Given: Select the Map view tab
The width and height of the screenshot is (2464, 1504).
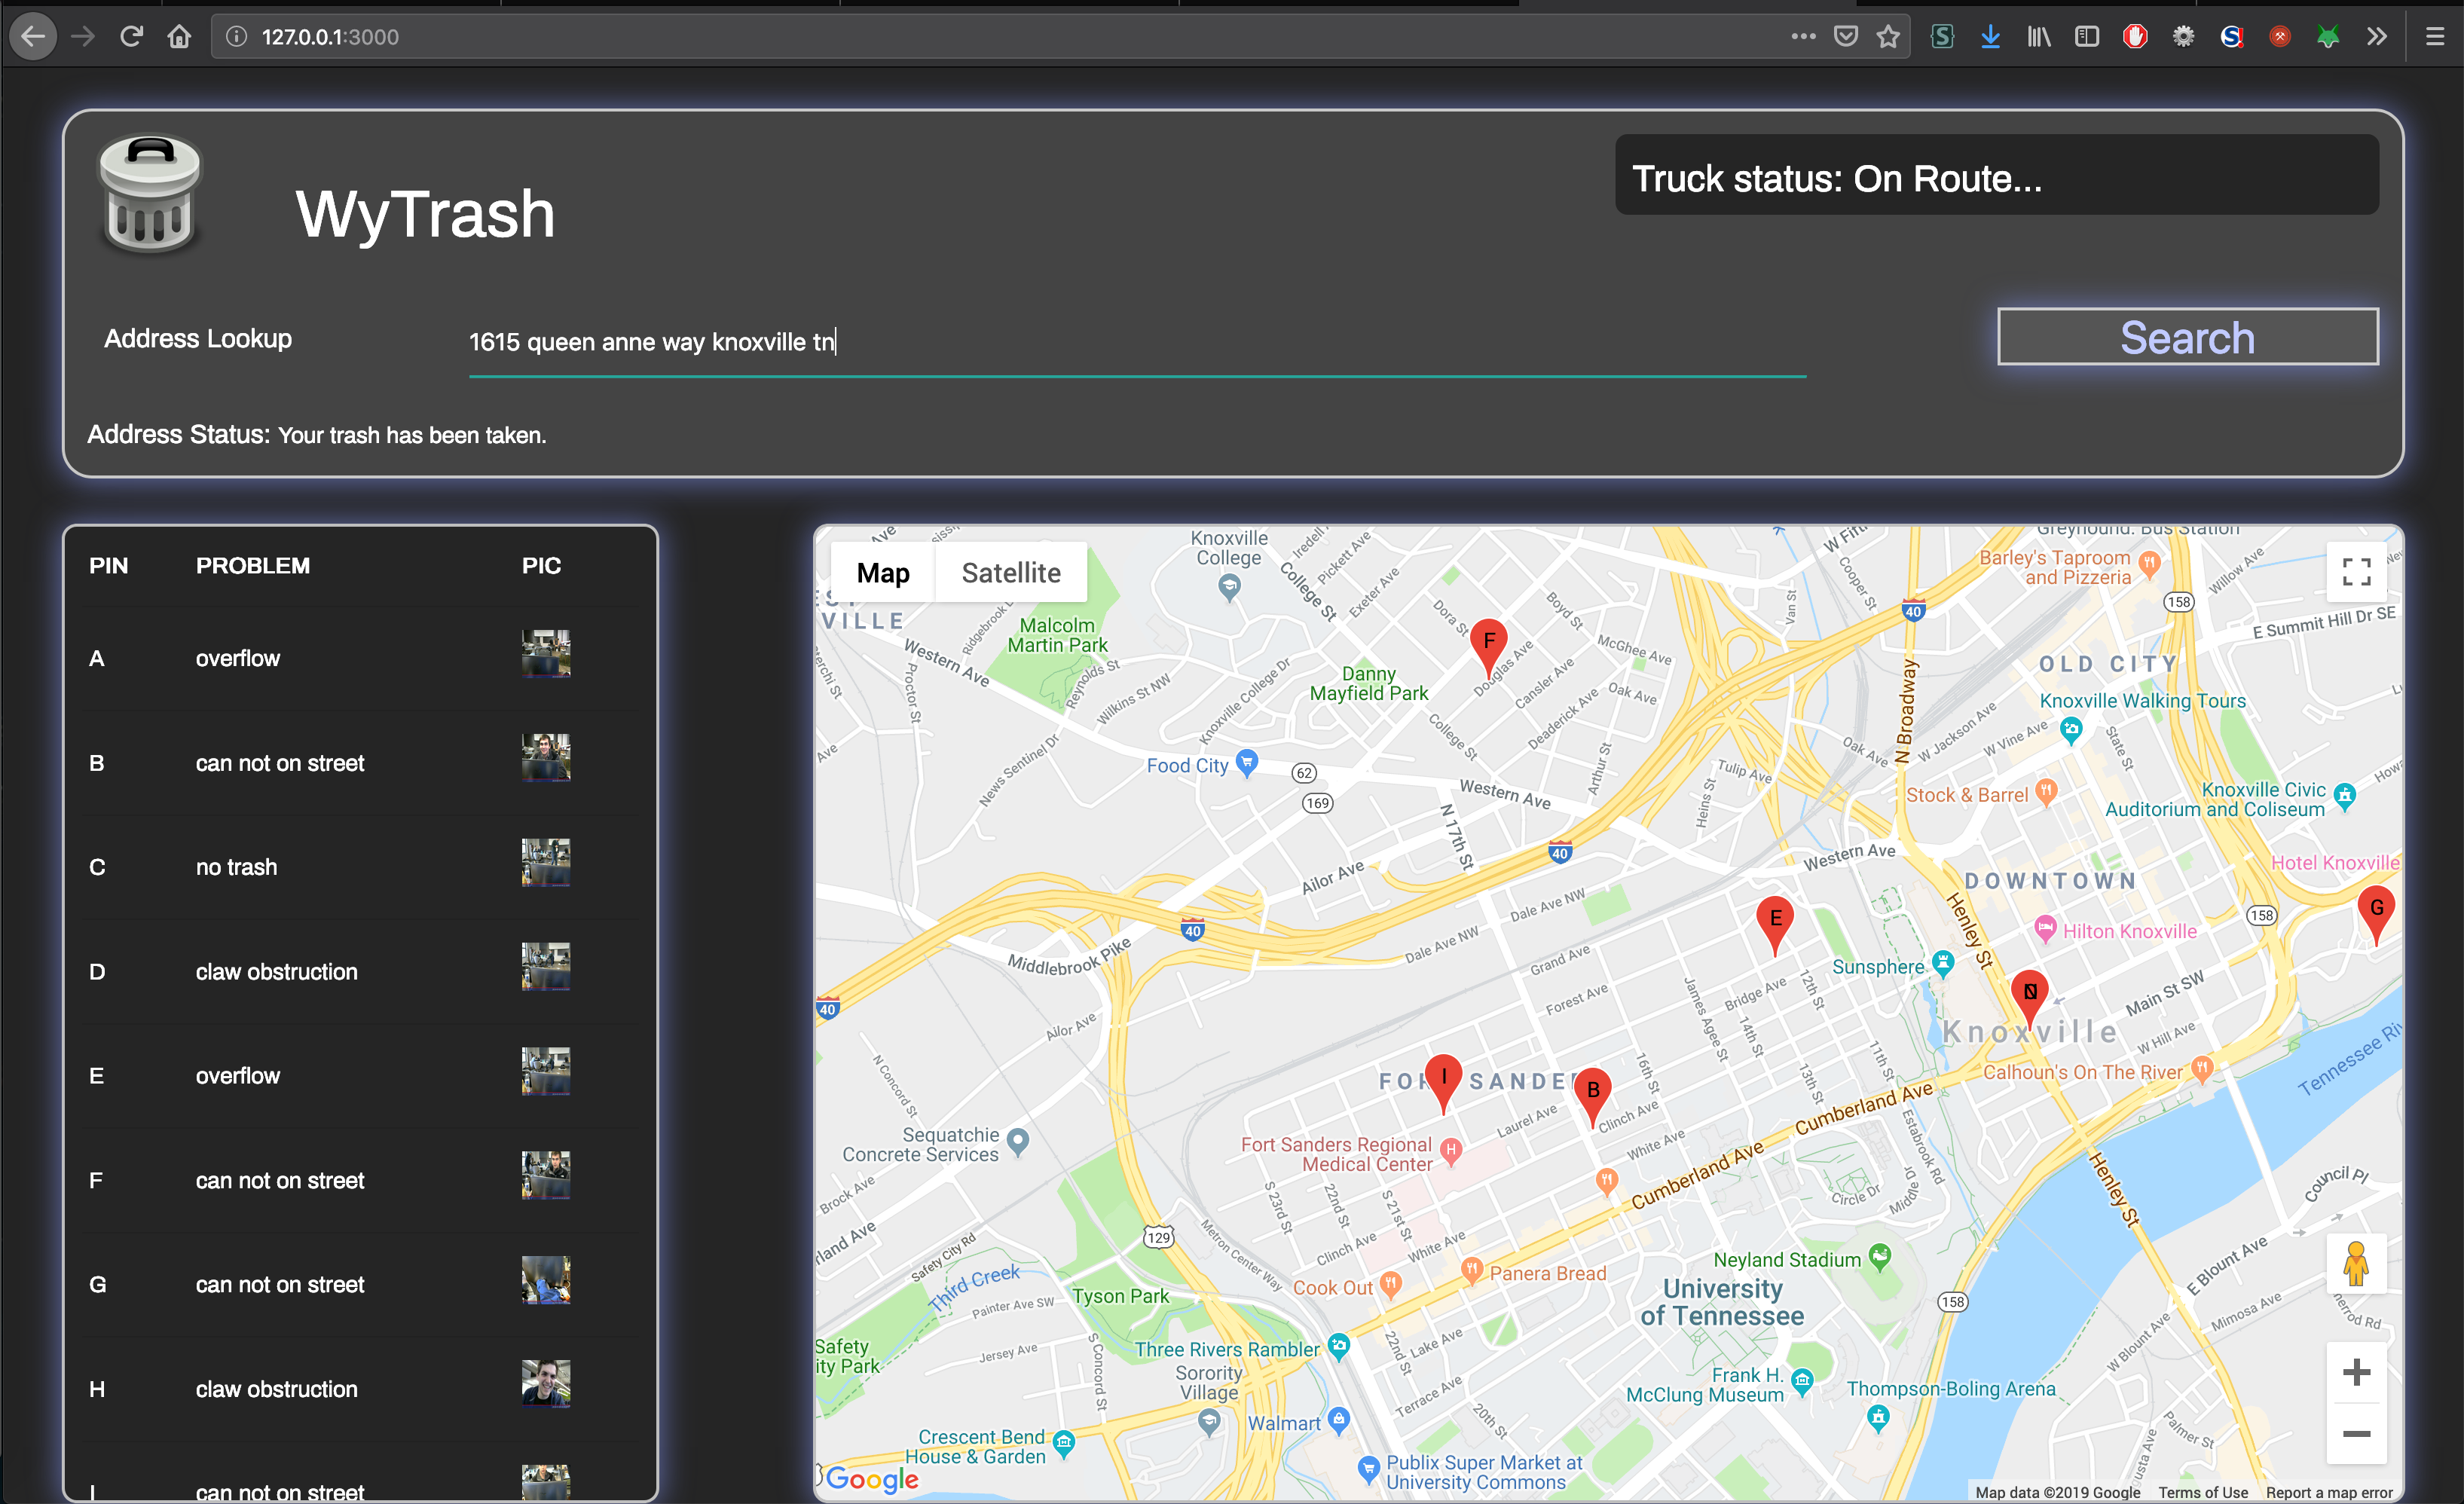Looking at the screenshot, I should coord(882,573).
